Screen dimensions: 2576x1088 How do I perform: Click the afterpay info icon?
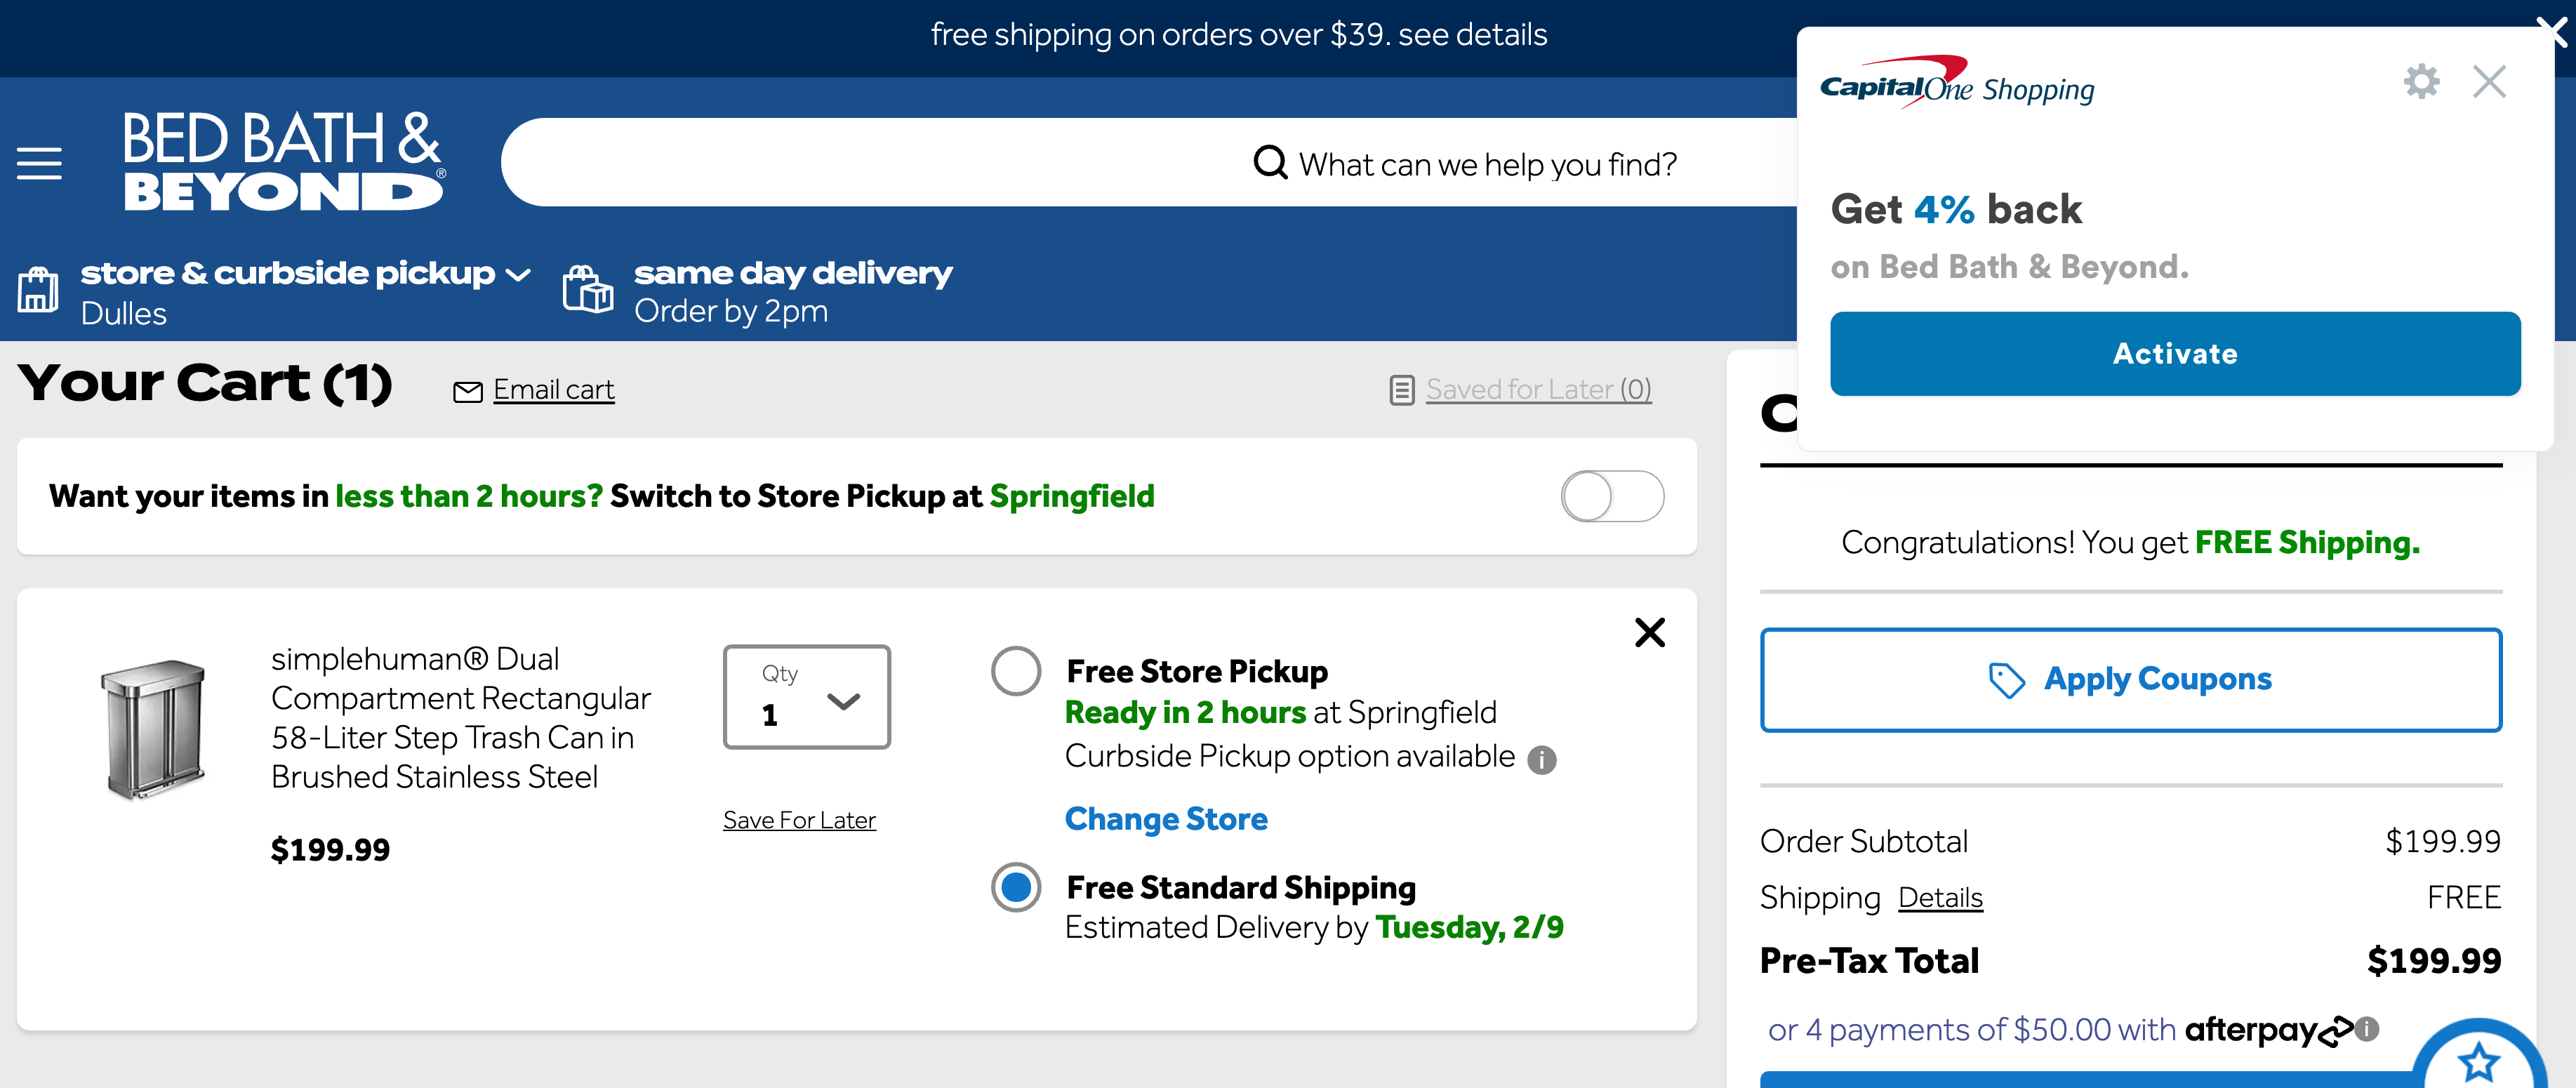coord(2367,1028)
